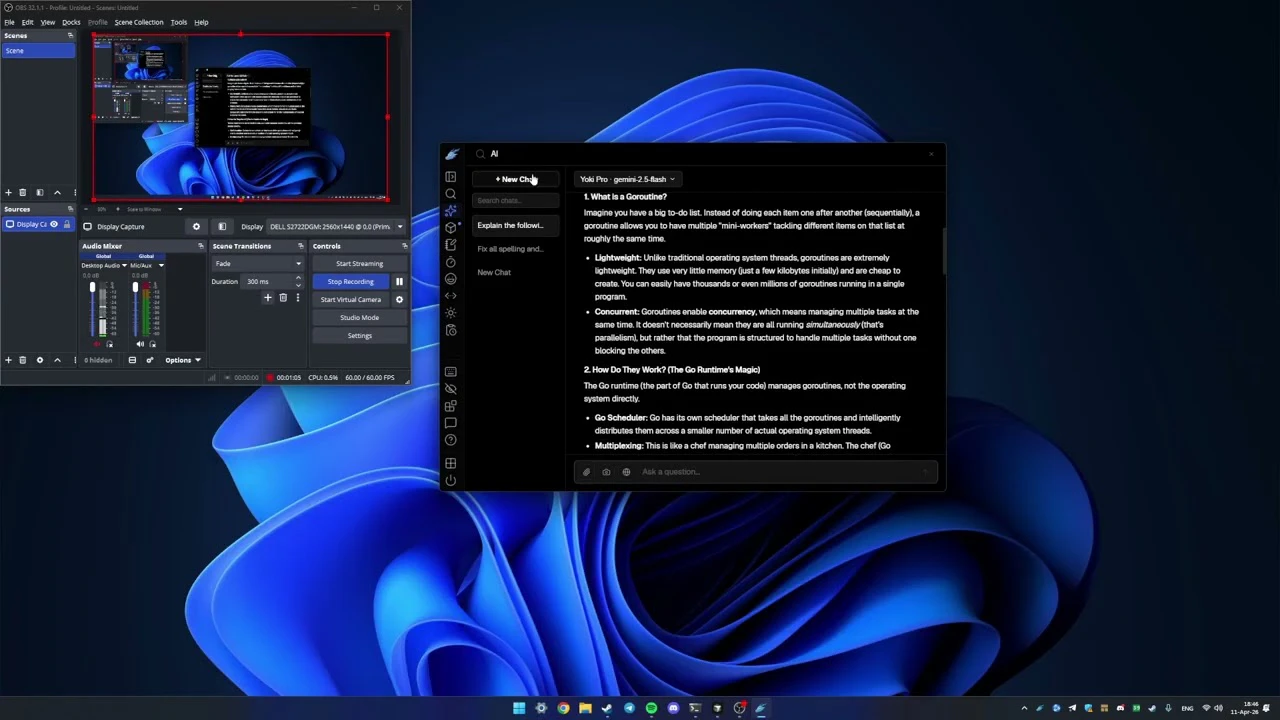This screenshot has width=1280, height=720.
Task: Open Display Capture properties gear icon
Action: click(196, 227)
